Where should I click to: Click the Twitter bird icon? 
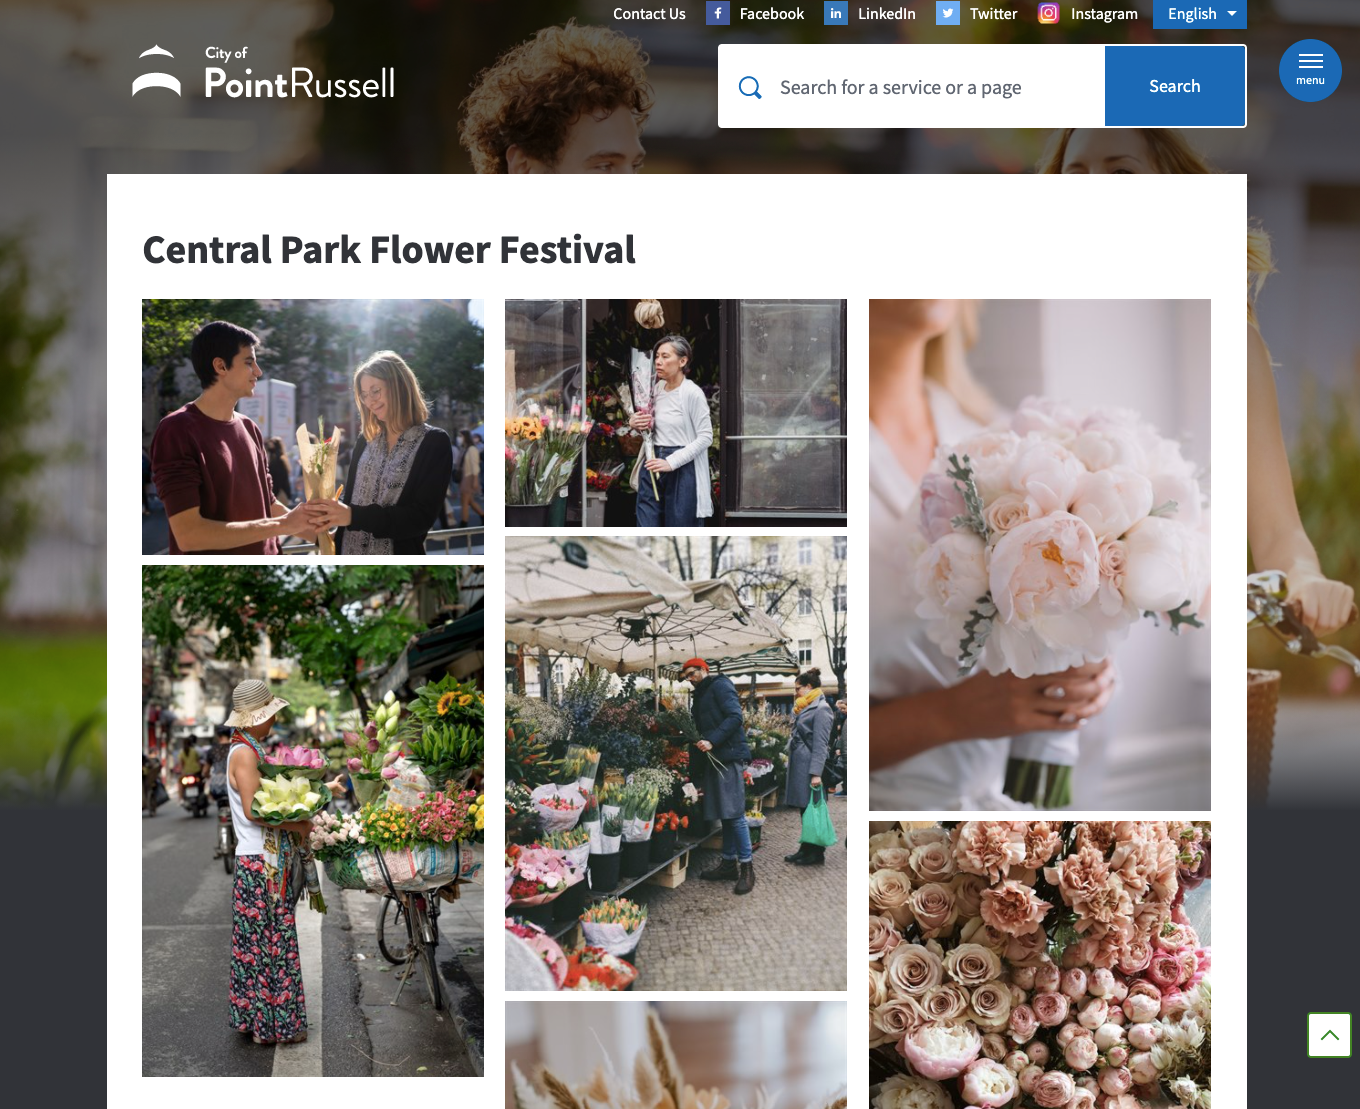(948, 13)
